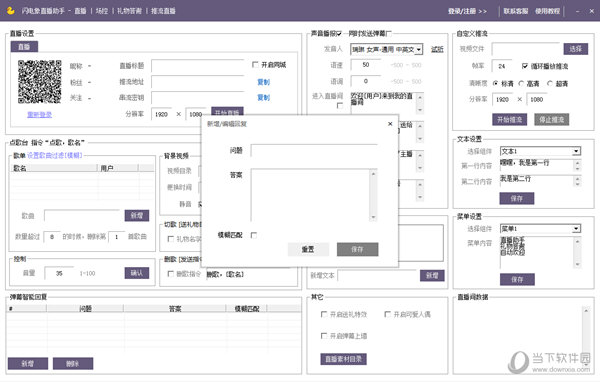Click the 答案 text area up scroll arrow

[x=373, y=174]
